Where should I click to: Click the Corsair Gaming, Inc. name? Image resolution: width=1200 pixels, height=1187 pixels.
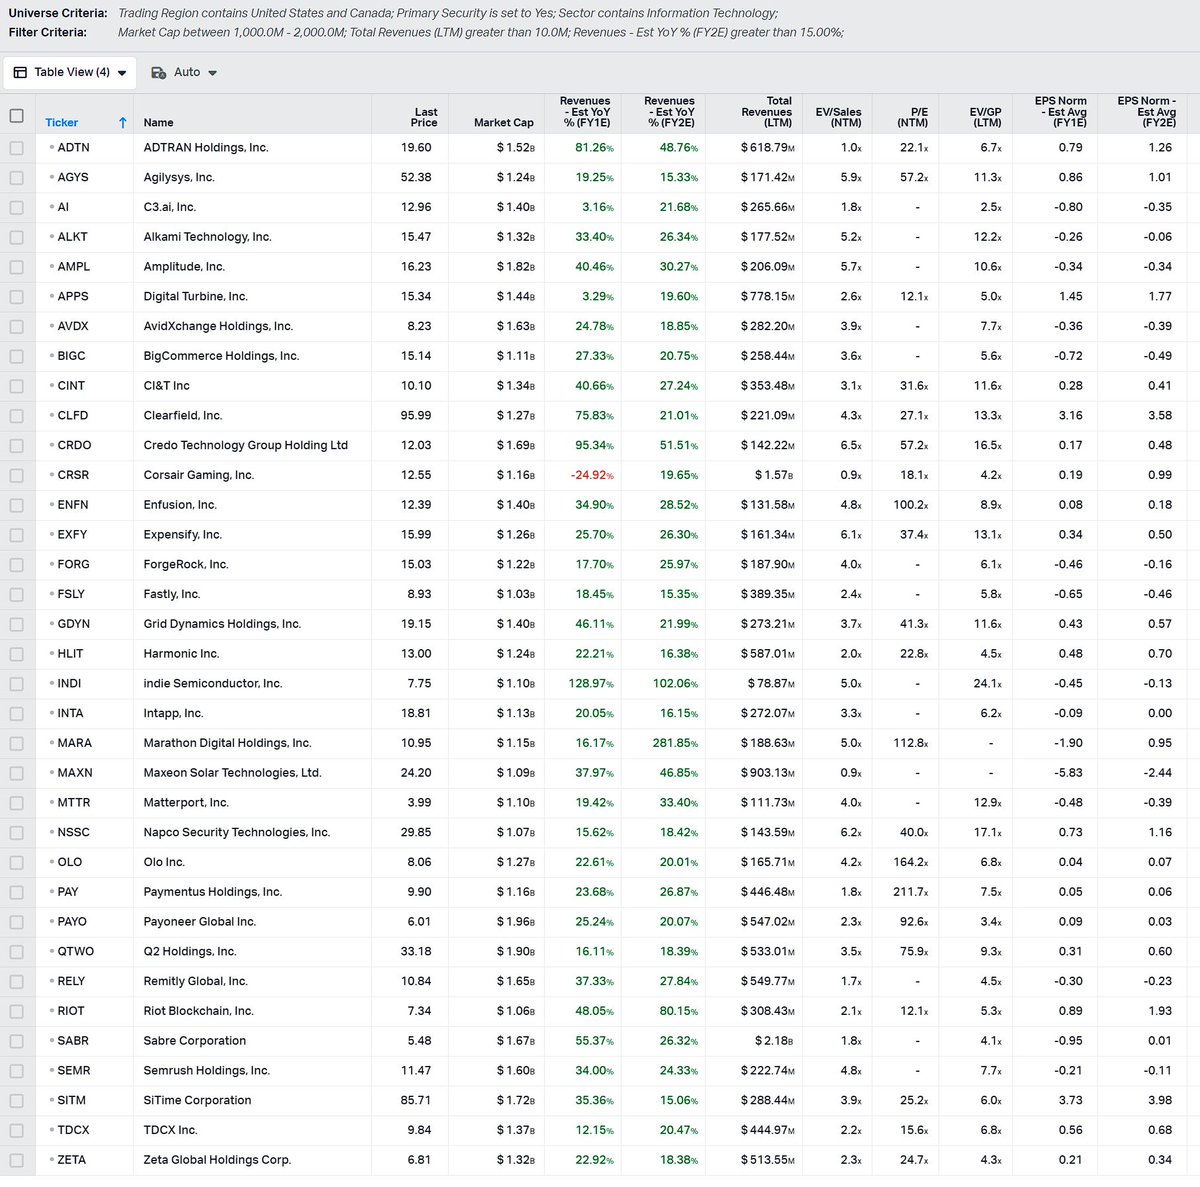(199, 476)
